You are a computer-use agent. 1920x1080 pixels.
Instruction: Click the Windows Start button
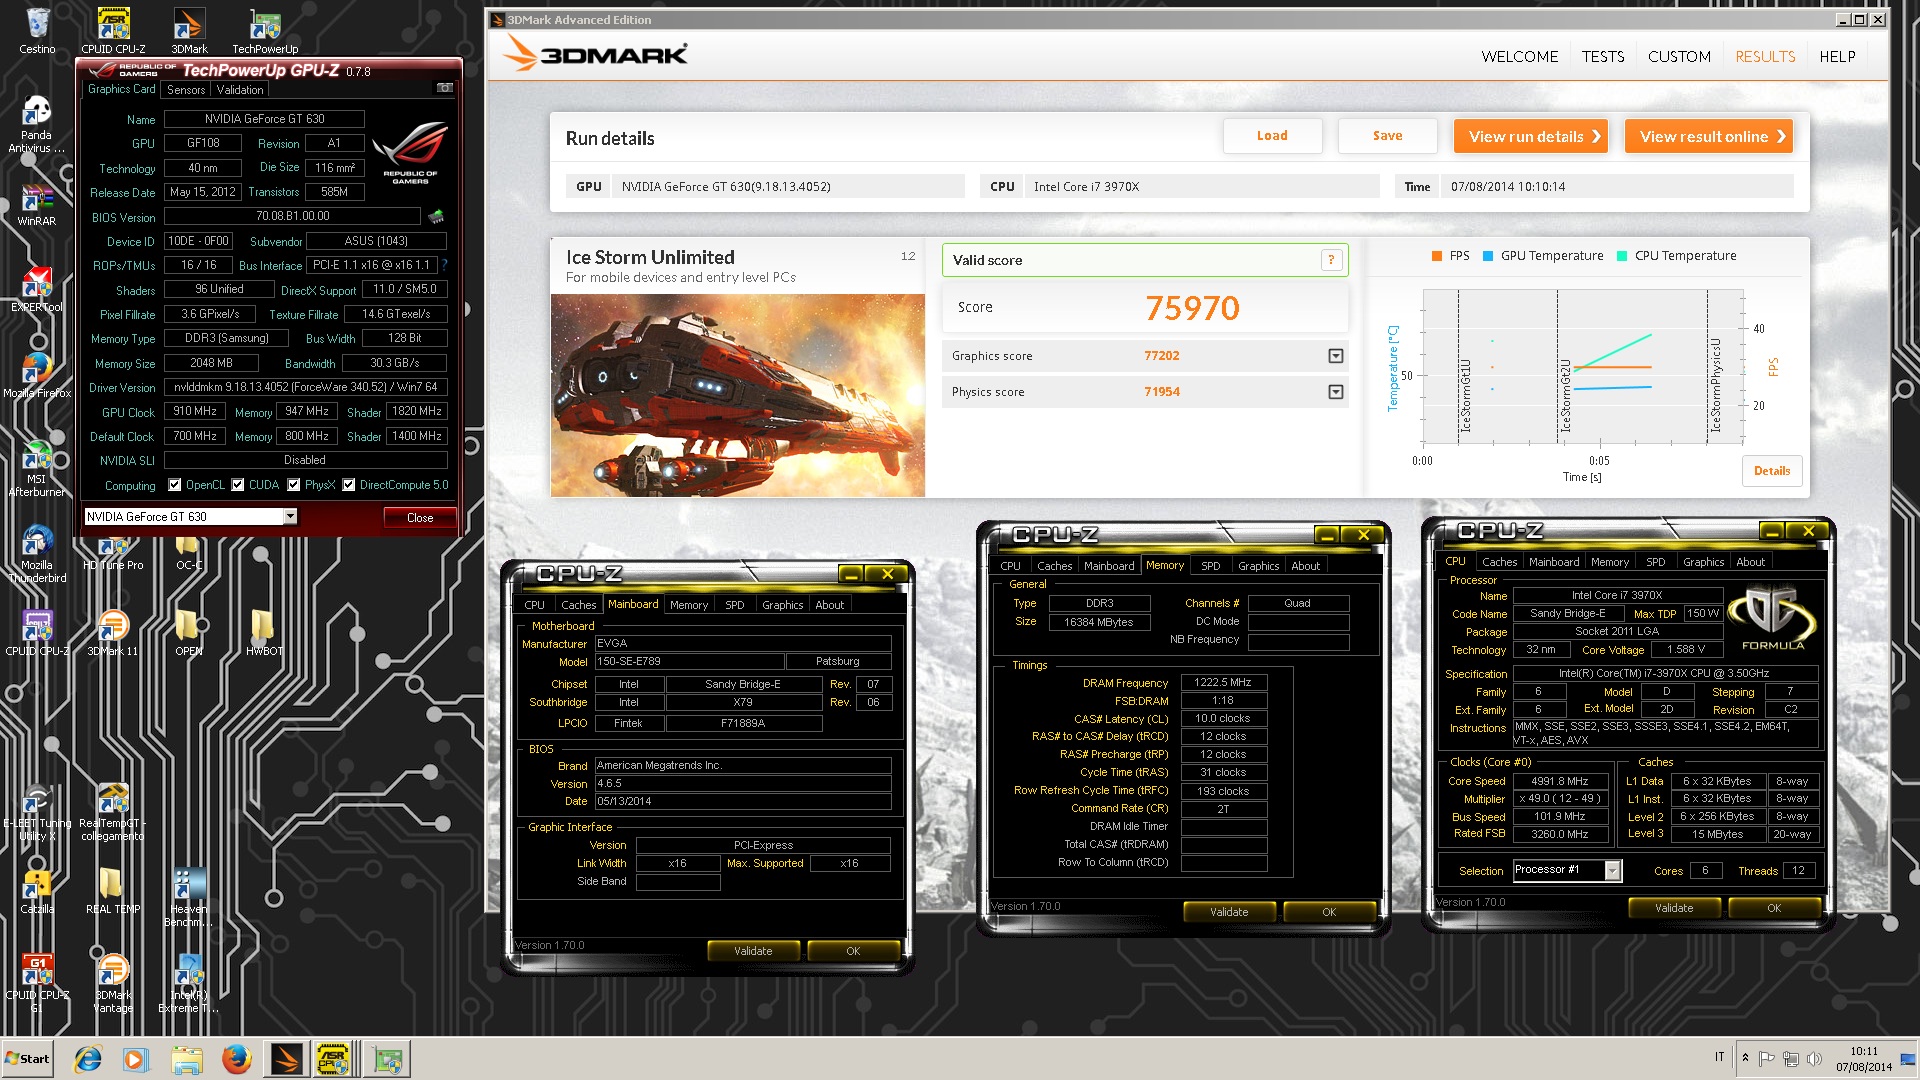(28, 1059)
